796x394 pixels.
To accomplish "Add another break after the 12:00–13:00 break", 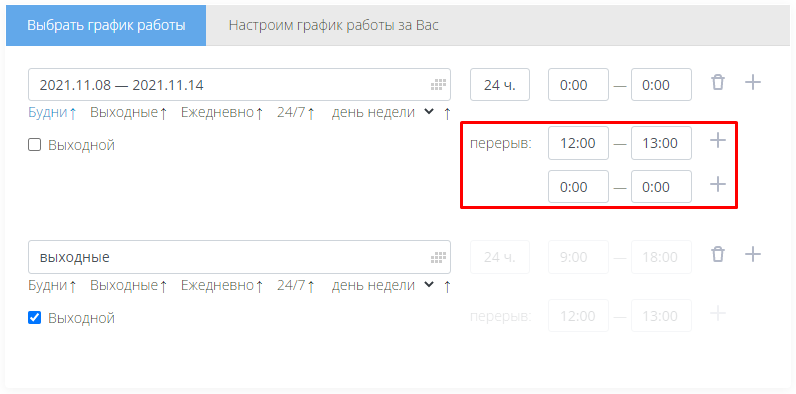I will pos(717,141).
